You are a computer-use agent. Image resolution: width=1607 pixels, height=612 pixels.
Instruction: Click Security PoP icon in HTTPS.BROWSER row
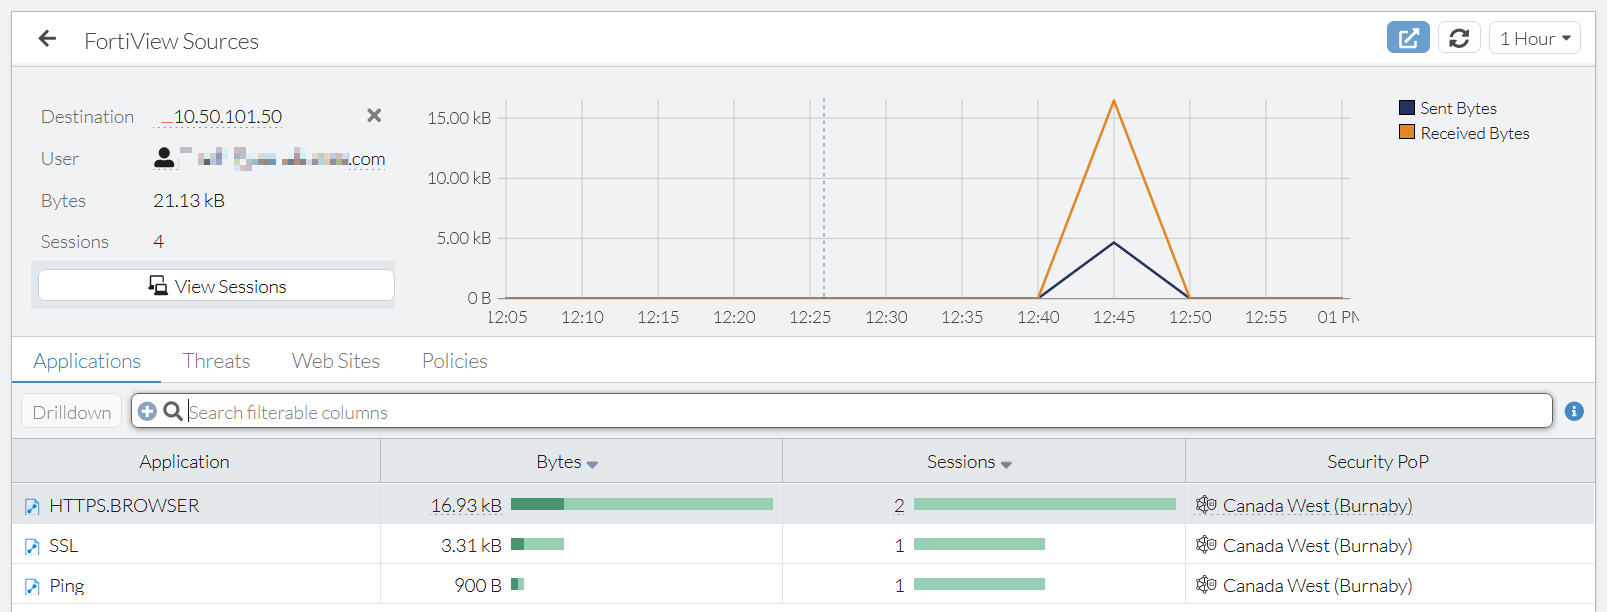1206,504
